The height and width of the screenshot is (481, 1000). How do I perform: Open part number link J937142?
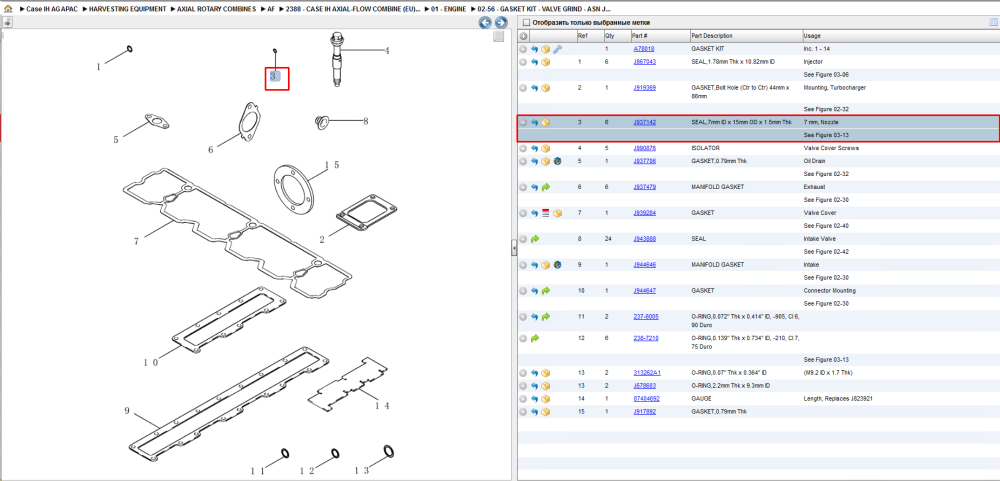pos(644,122)
